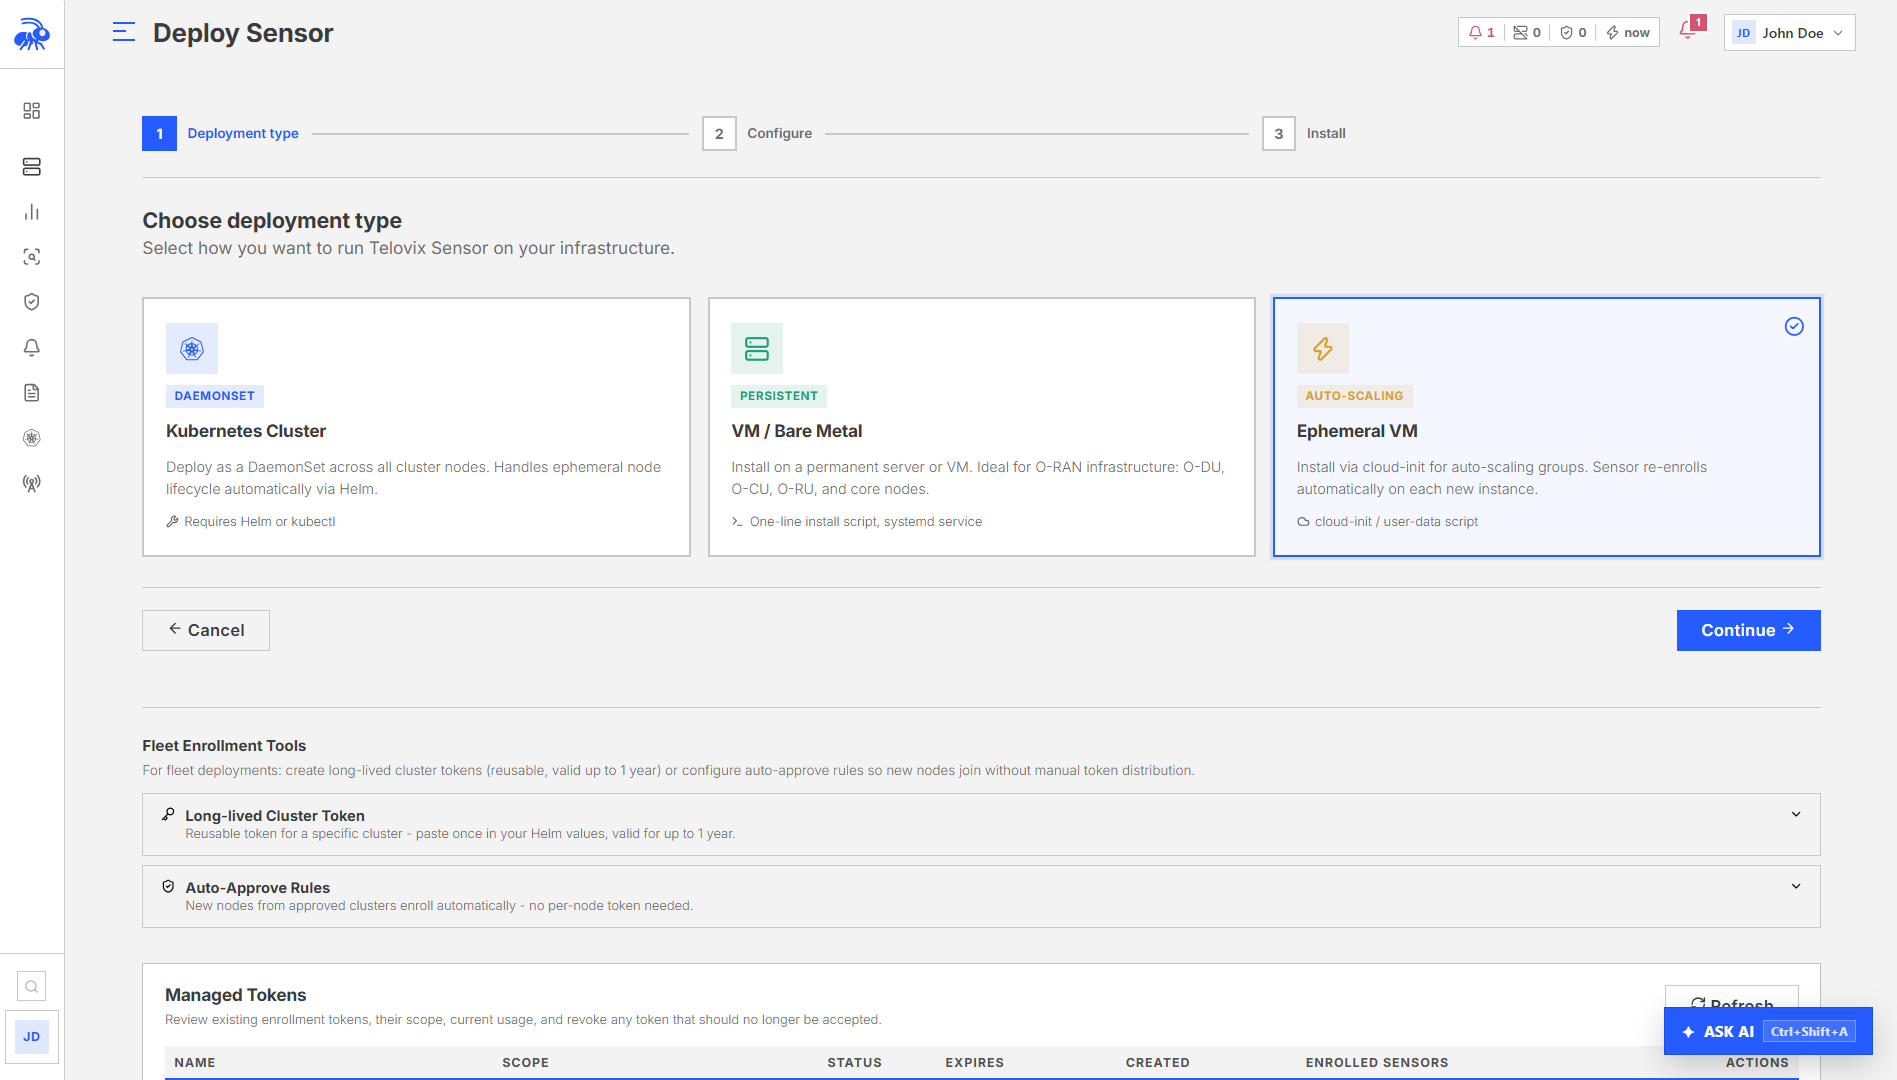
Task: Select the Kubernetes Cluster deployment card
Action: pos(416,427)
